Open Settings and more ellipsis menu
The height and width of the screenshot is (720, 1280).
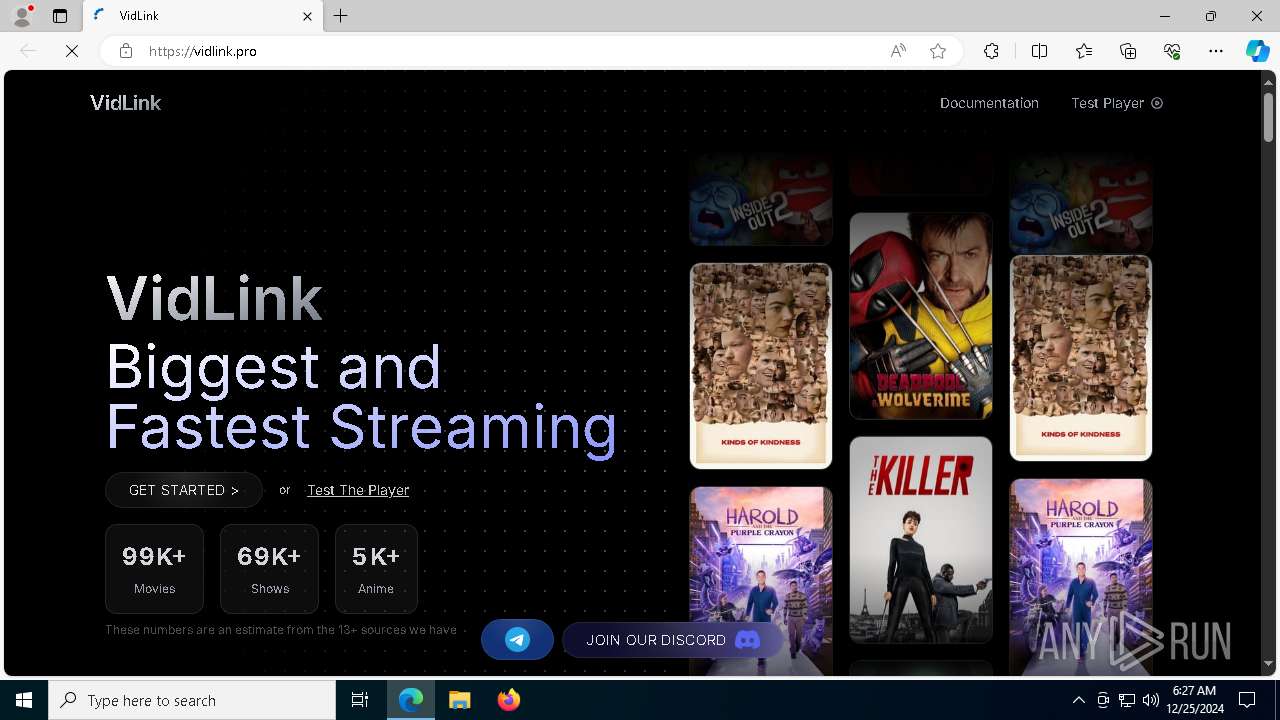point(1216,51)
